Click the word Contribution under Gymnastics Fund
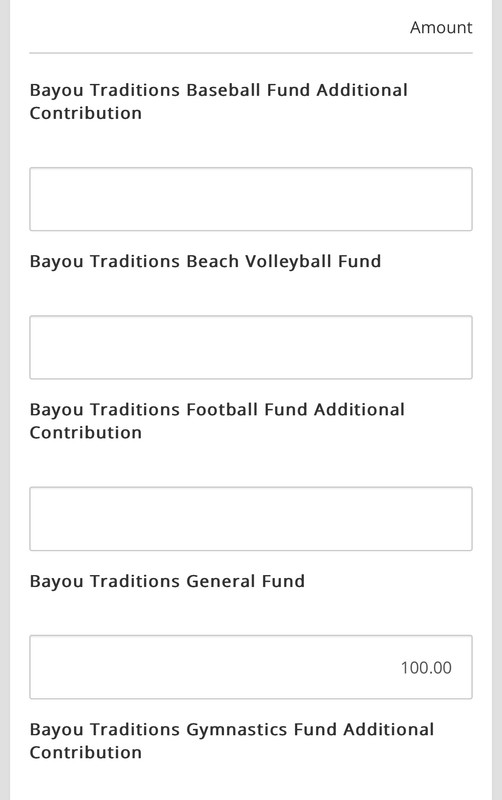 coord(86,753)
